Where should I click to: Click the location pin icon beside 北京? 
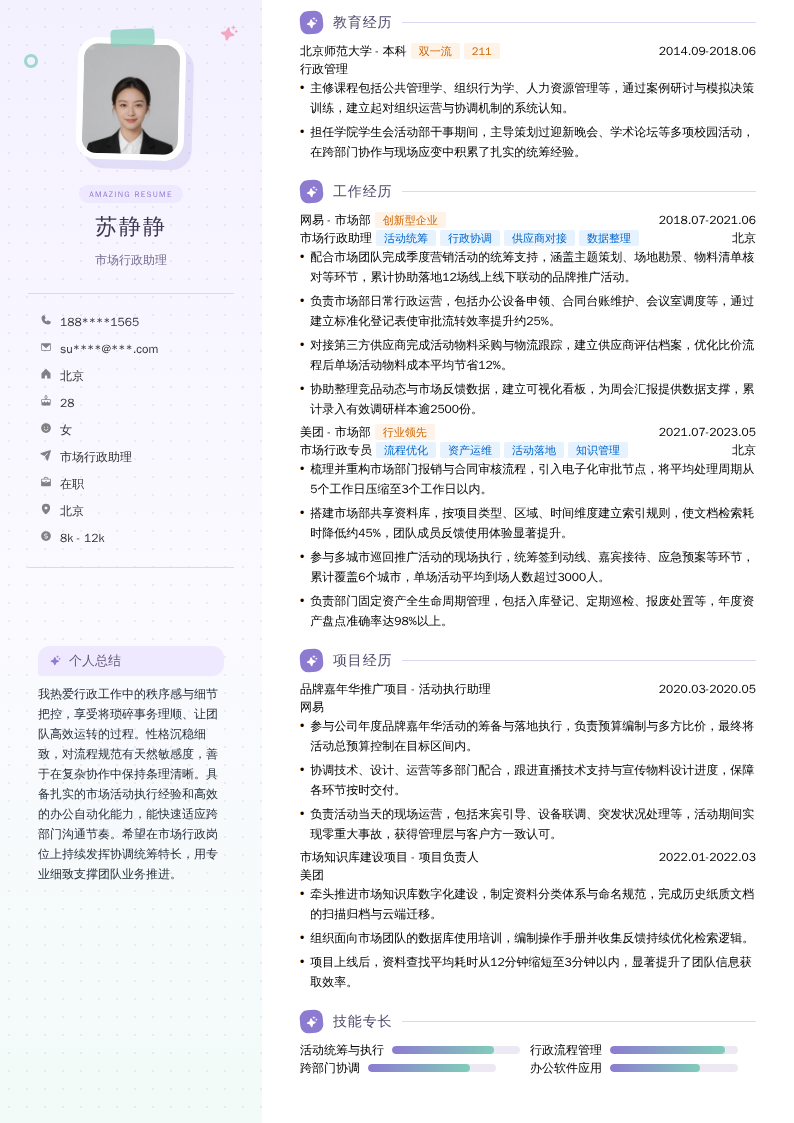point(46,509)
